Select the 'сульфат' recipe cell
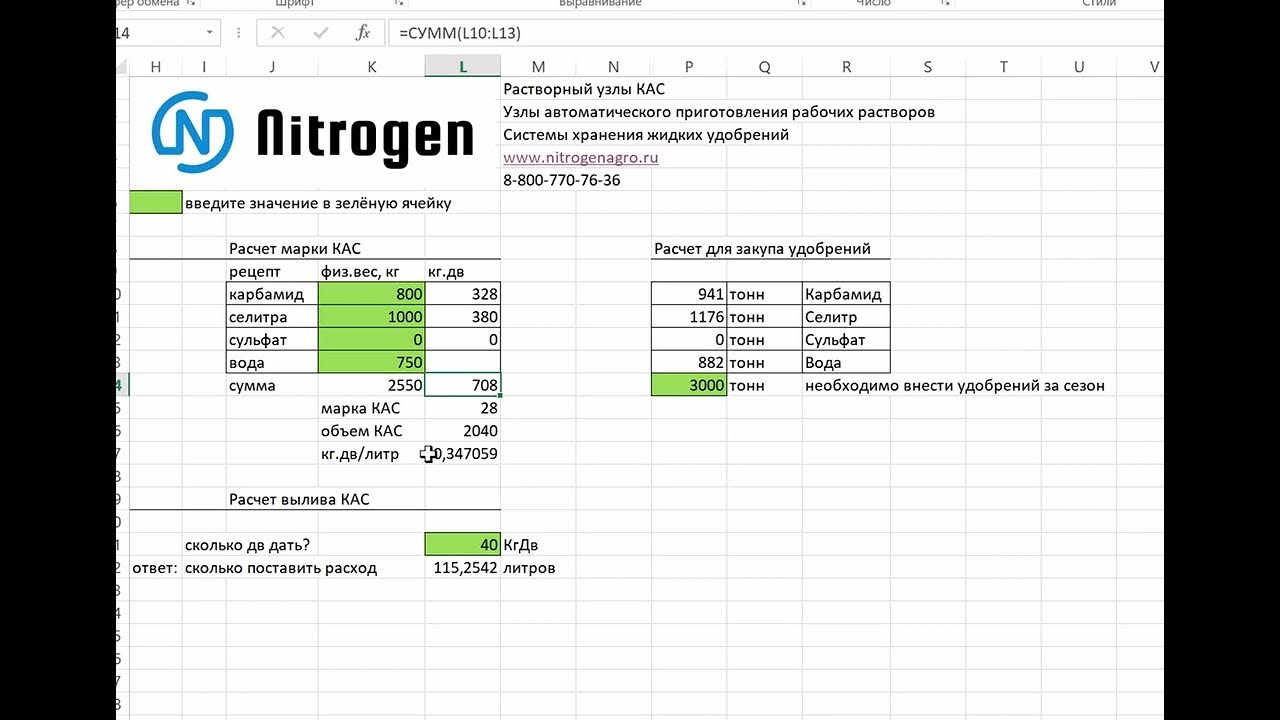This screenshot has width=1280, height=720. pos(272,340)
